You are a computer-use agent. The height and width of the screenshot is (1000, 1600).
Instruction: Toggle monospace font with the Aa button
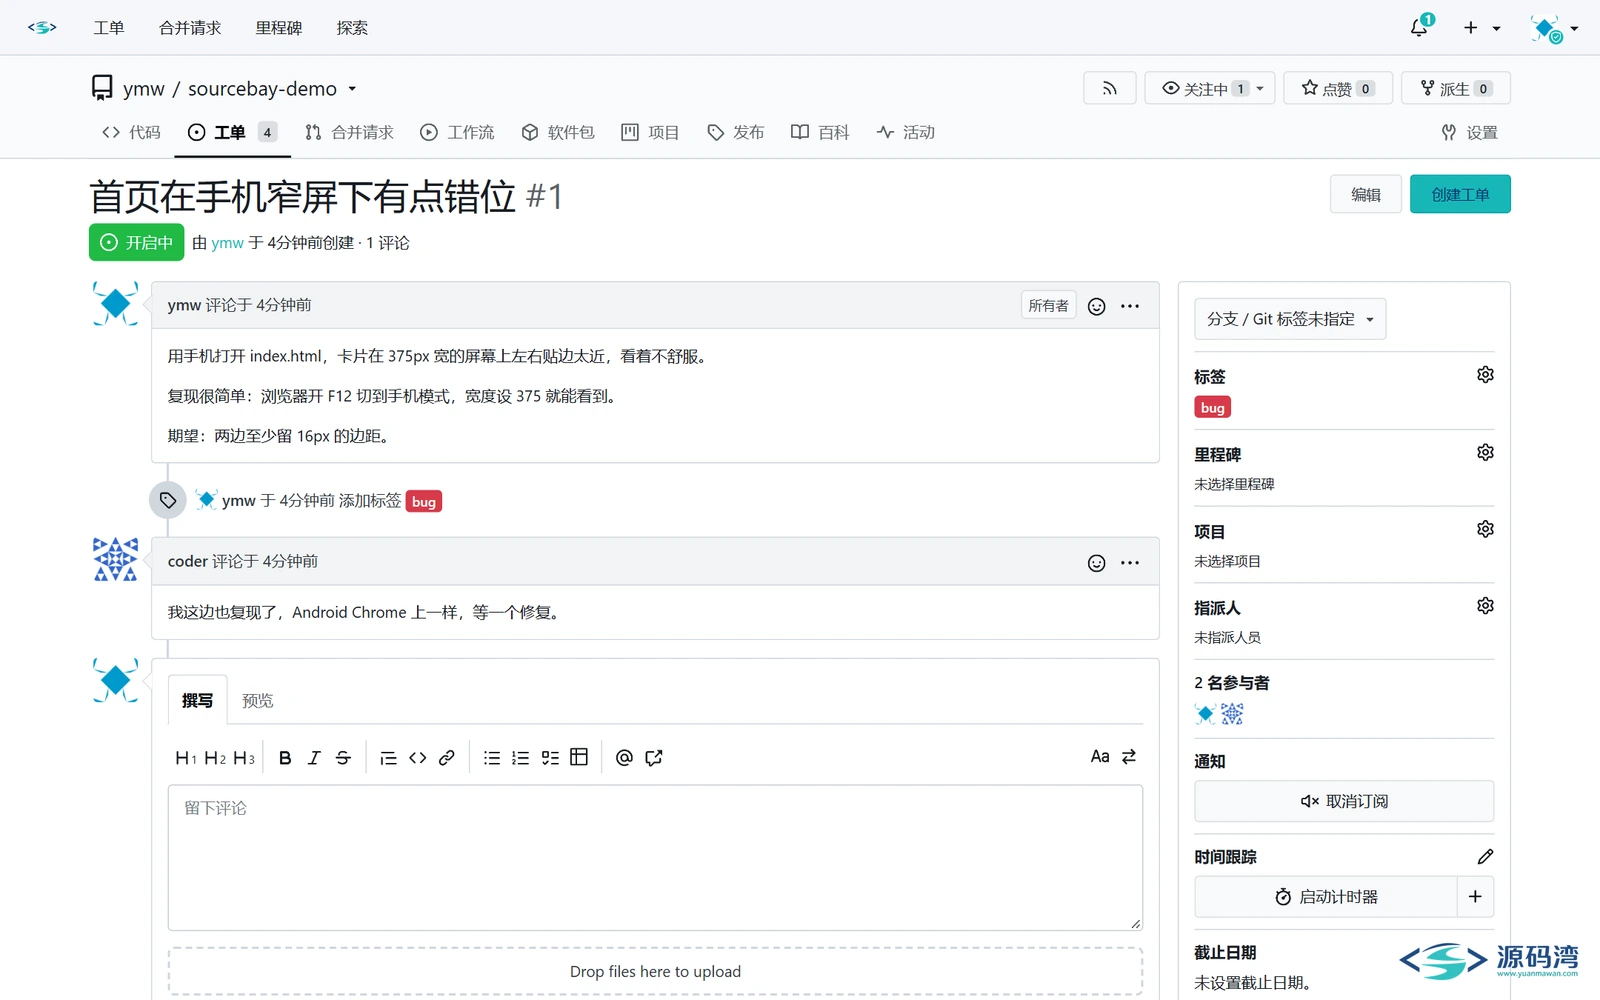click(1100, 757)
